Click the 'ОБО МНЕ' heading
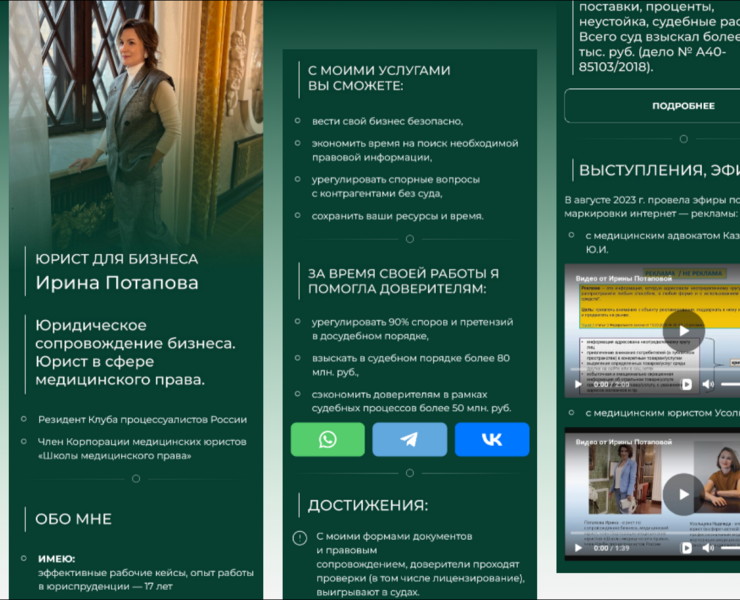The width and height of the screenshot is (740, 600). tap(74, 519)
